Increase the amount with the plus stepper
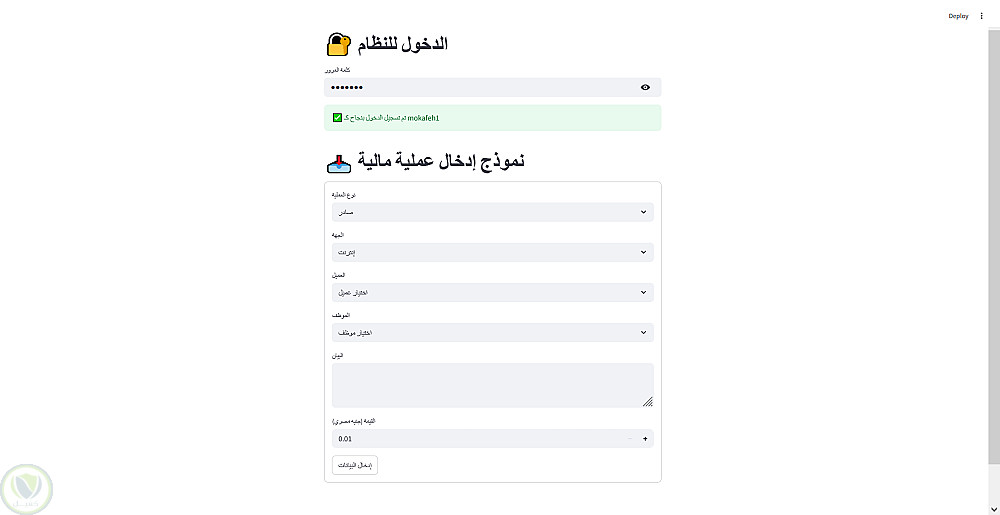 (645, 438)
